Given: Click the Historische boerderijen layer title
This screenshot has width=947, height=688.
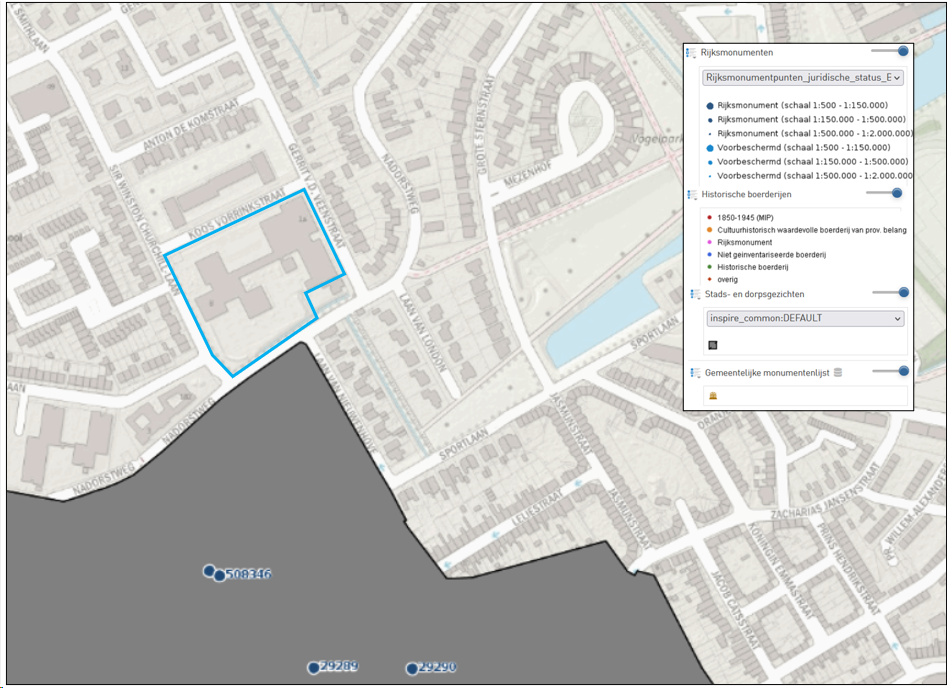Looking at the screenshot, I should (x=746, y=195).
